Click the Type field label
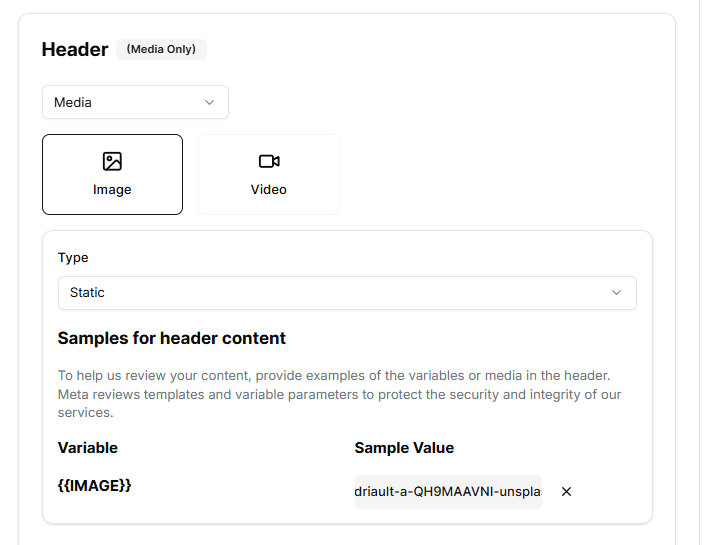 coord(73,258)
